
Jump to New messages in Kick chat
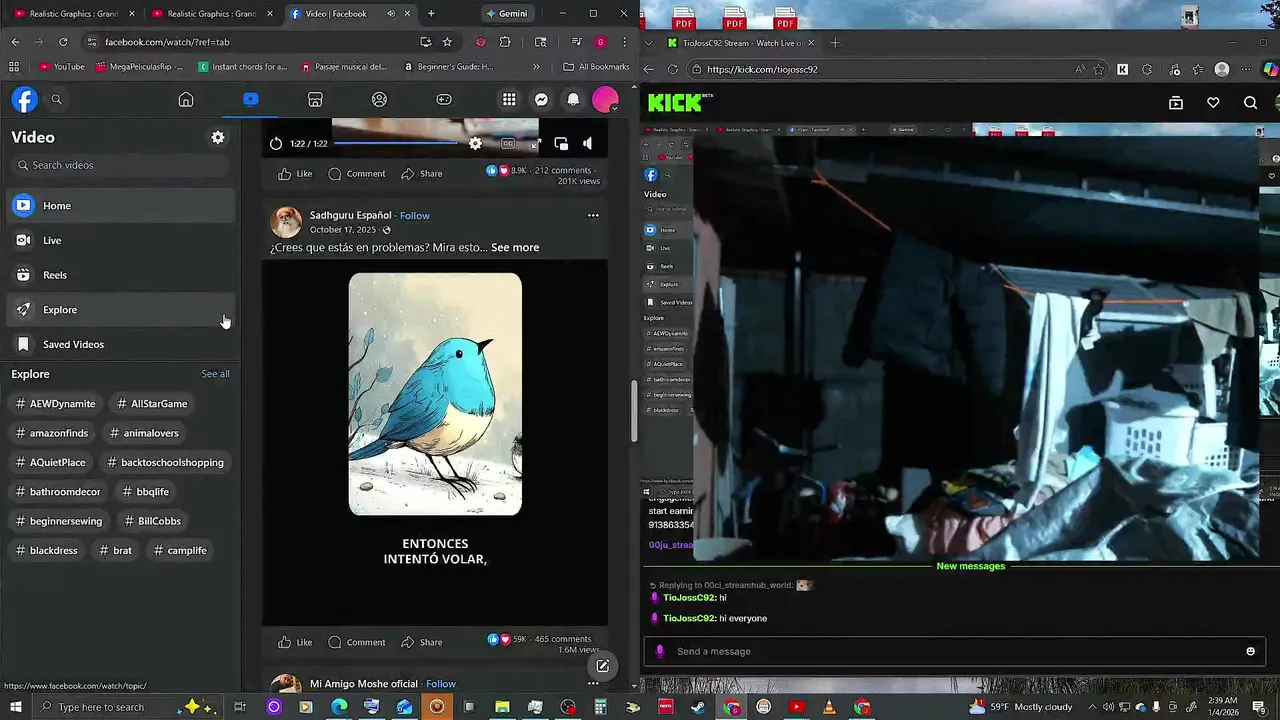click(x=970, y=566)
